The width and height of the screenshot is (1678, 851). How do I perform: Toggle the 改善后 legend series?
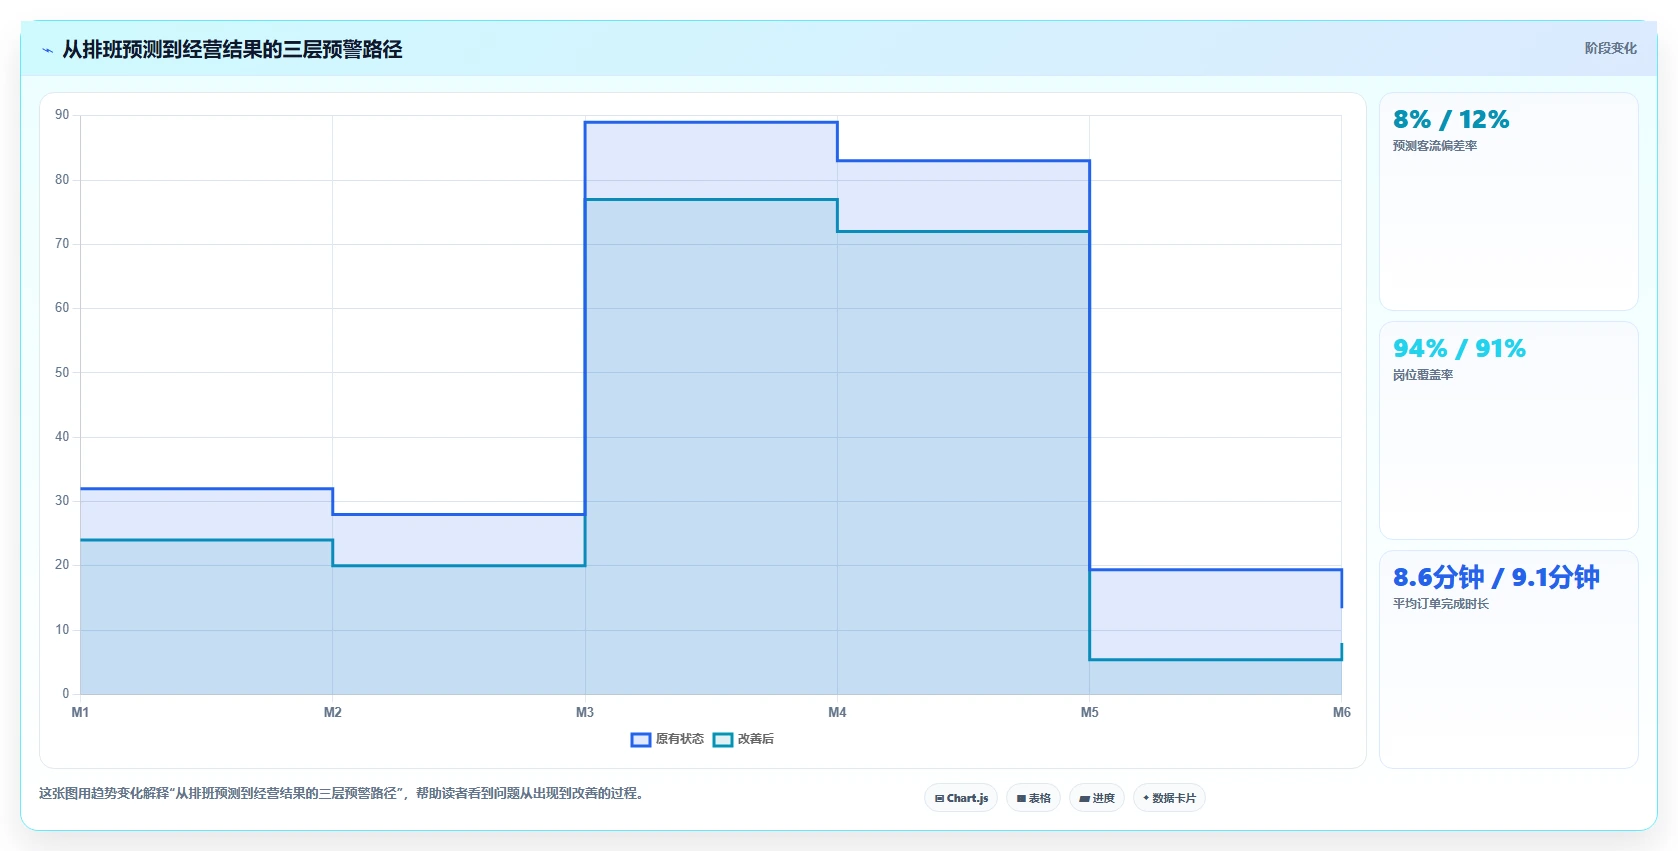[x=743, y=739]
